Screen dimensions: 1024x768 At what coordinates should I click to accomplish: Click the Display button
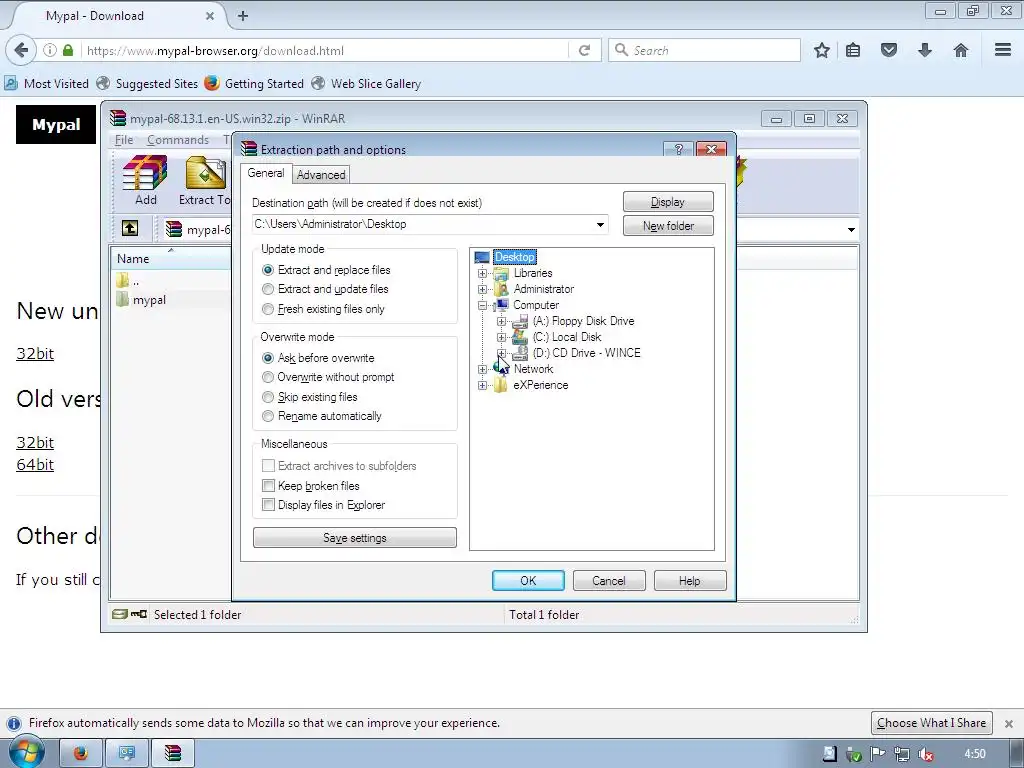click(x=667, y=202)
